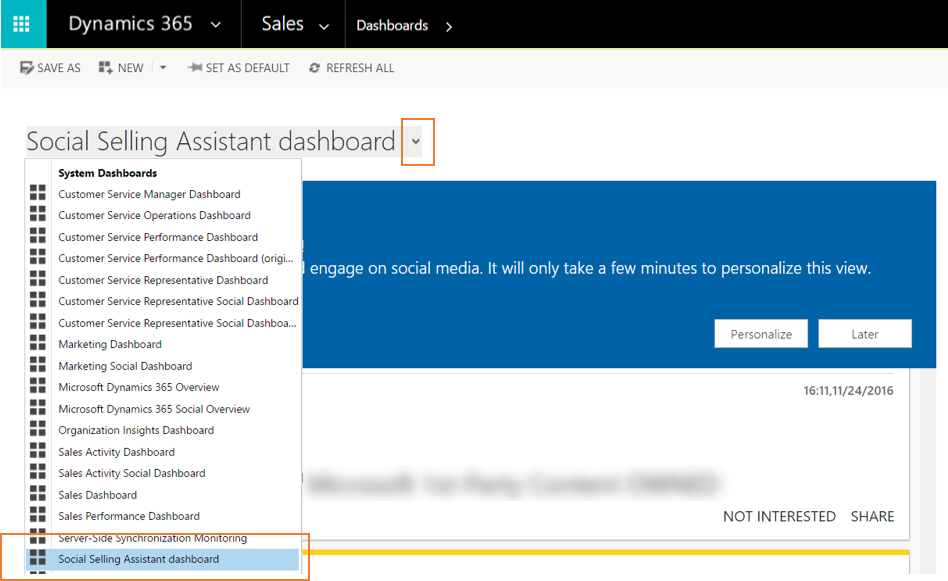This screenshot has height=581, width=948.
Task: Select Organization Insights Dashboard
Action: click(x=136, y=430)
